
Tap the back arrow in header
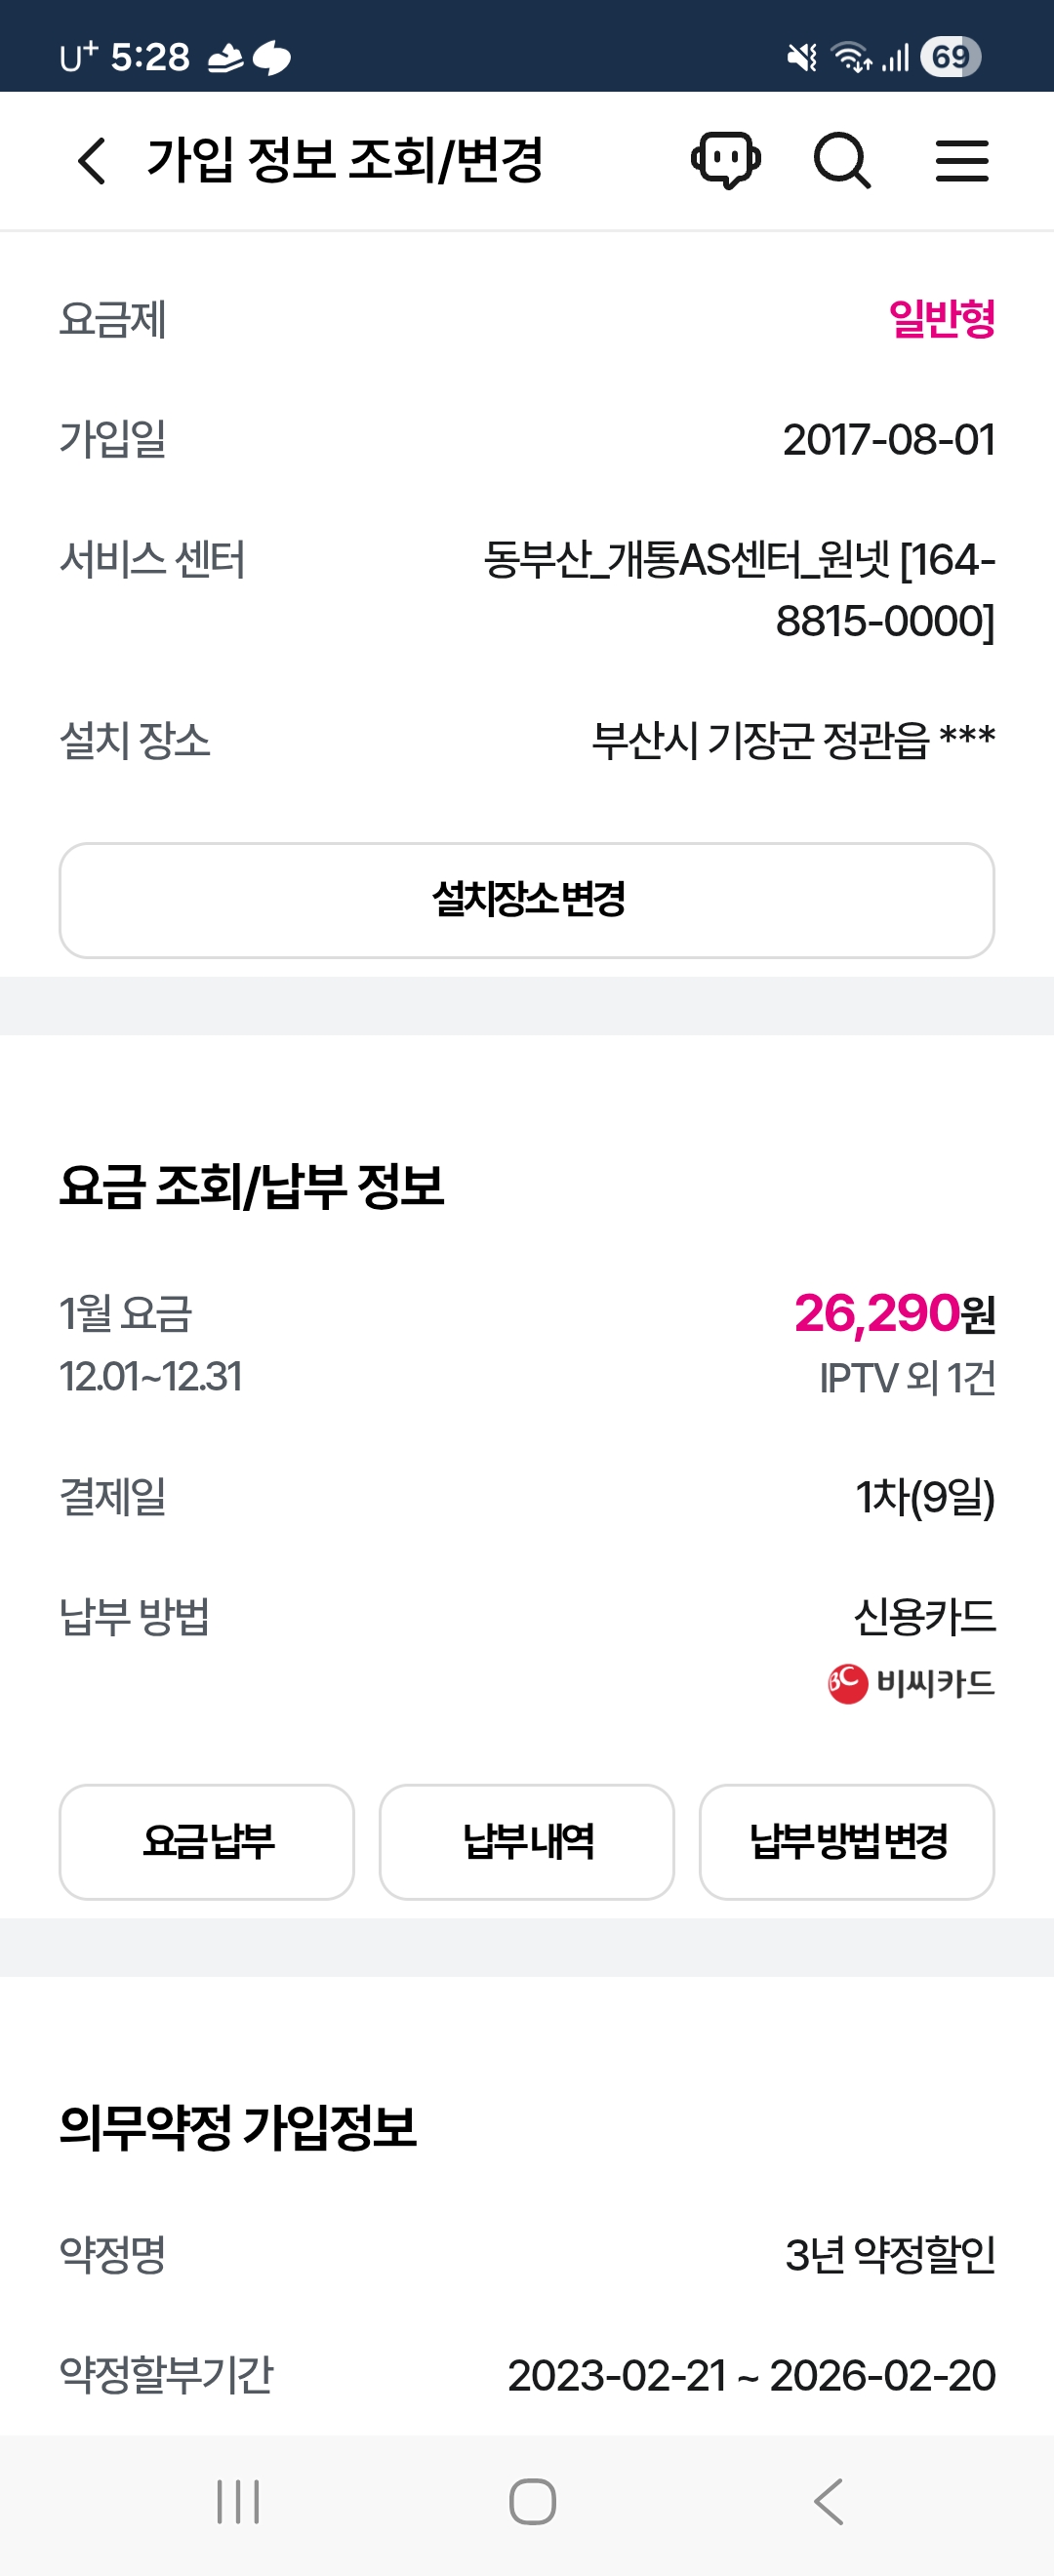click(92, 161)
